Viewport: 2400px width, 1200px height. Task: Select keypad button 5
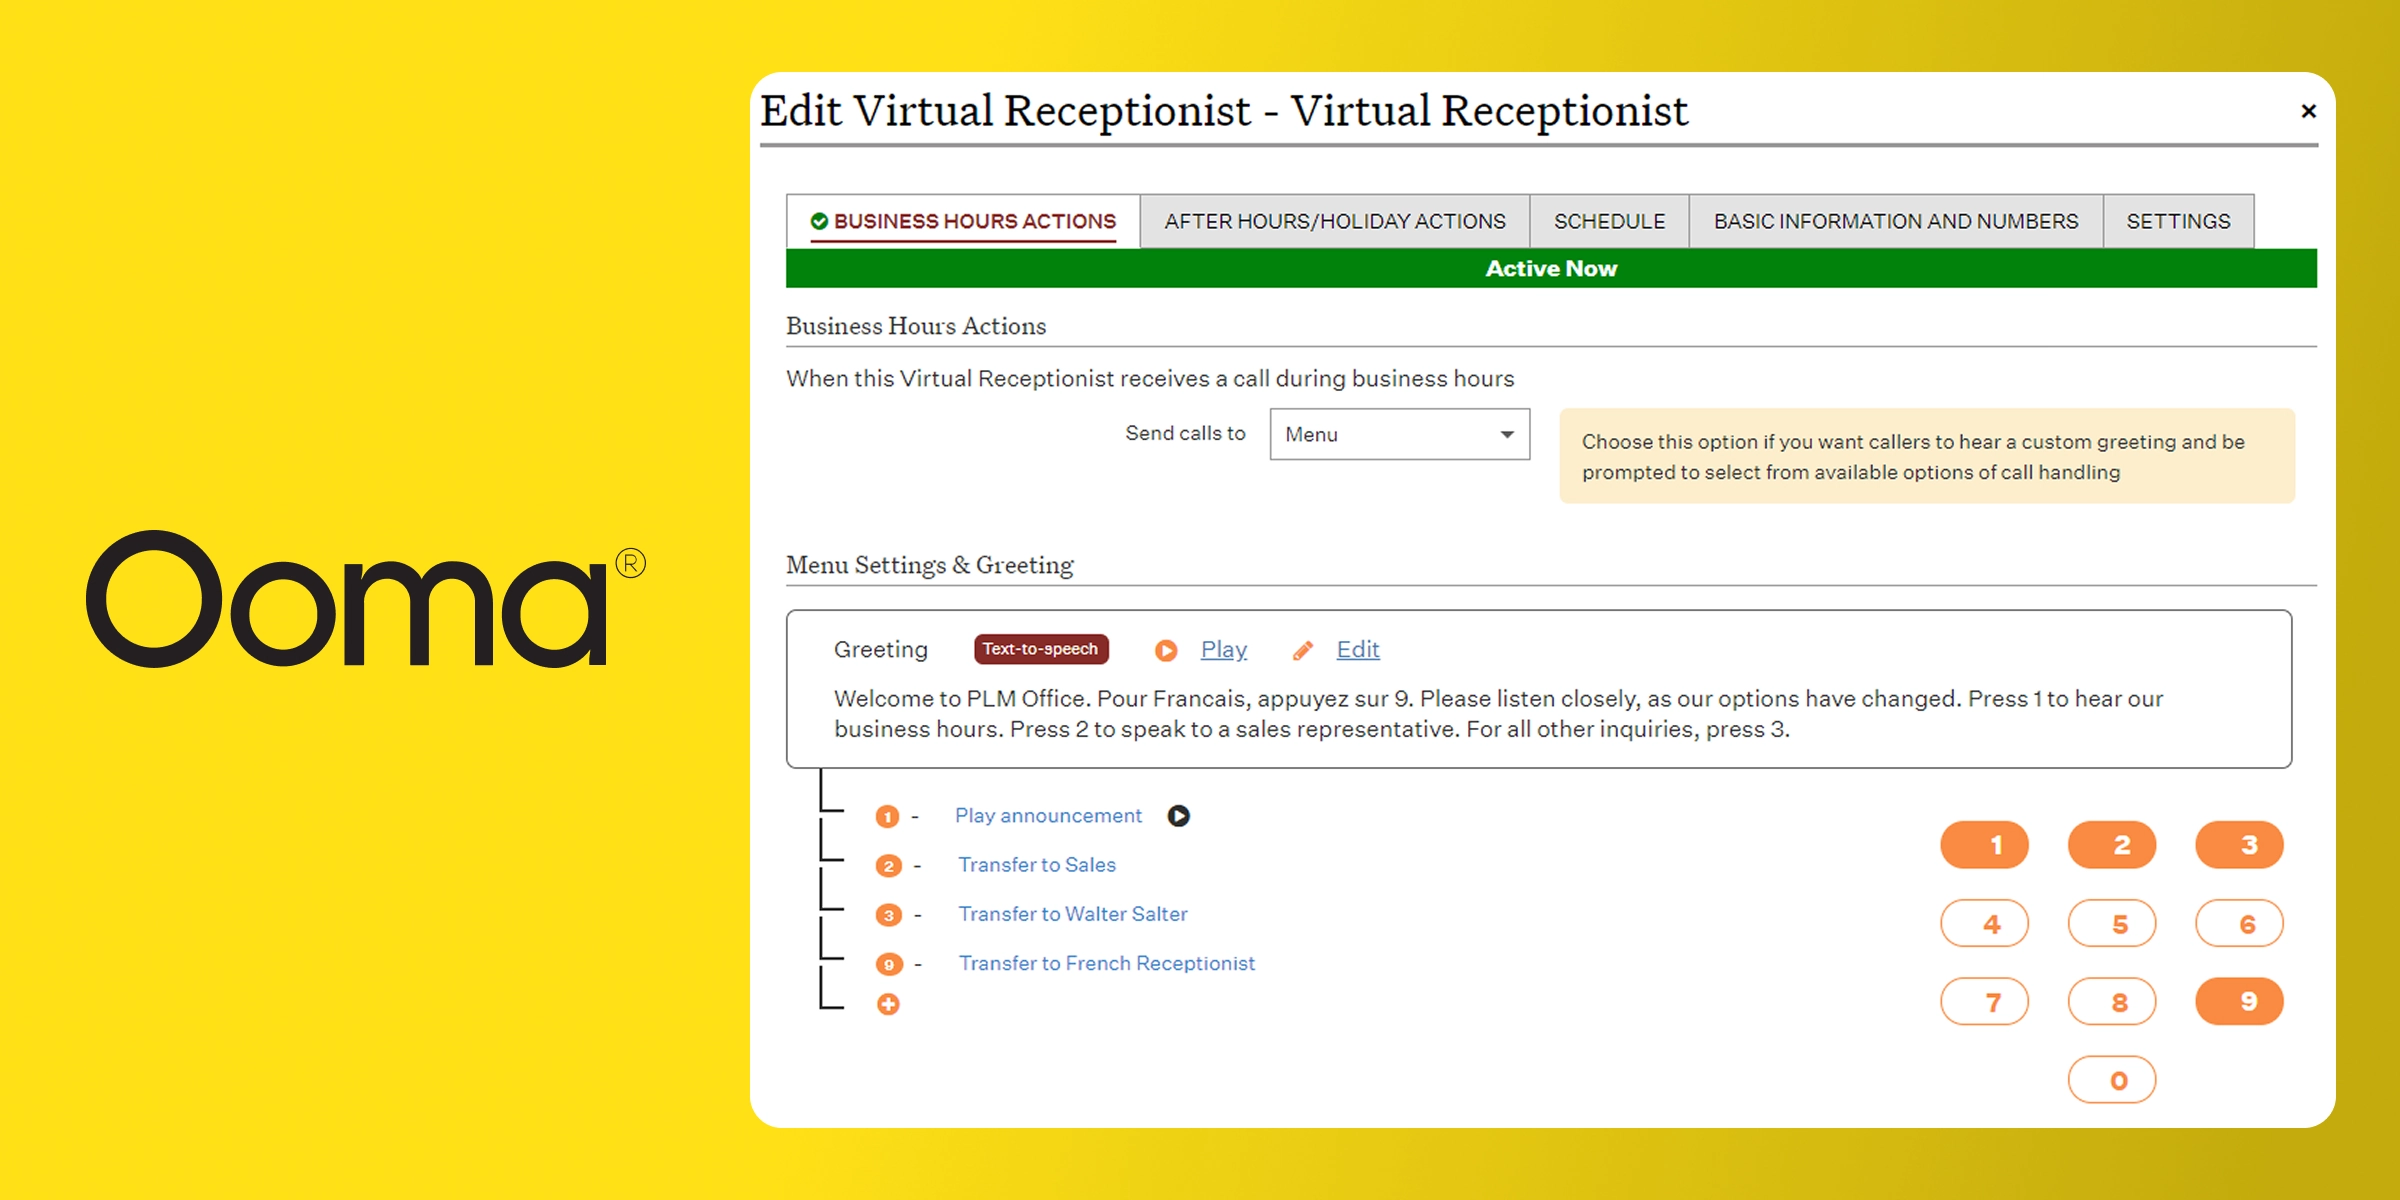click(2112, 923)
